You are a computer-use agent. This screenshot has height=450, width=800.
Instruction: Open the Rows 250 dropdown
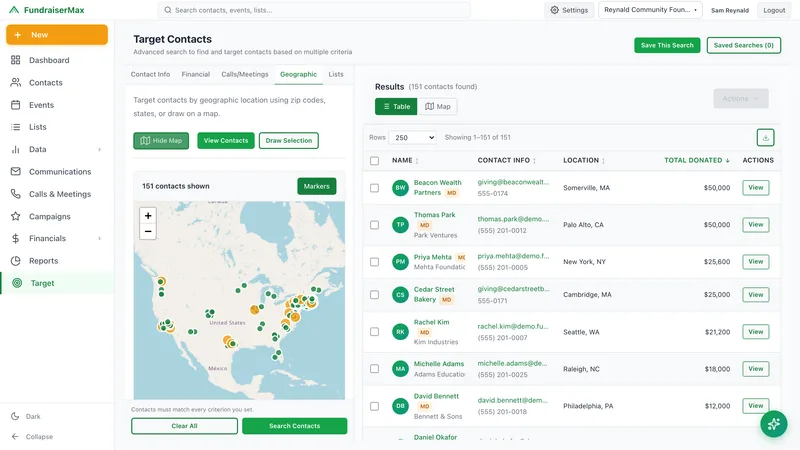(412, 137)
